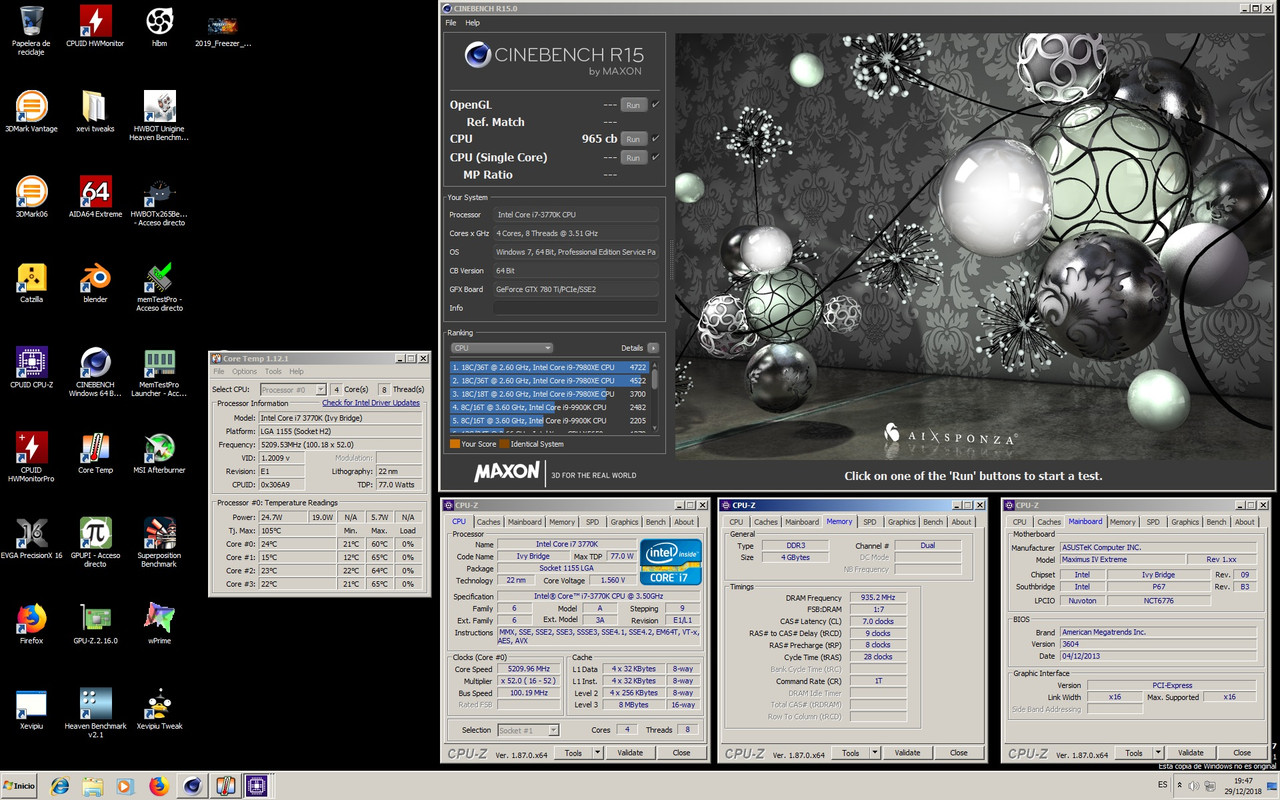This screenshot has width=1280, height=800.
Task: Open the hibm desktop icon
Action: (159, 27)
